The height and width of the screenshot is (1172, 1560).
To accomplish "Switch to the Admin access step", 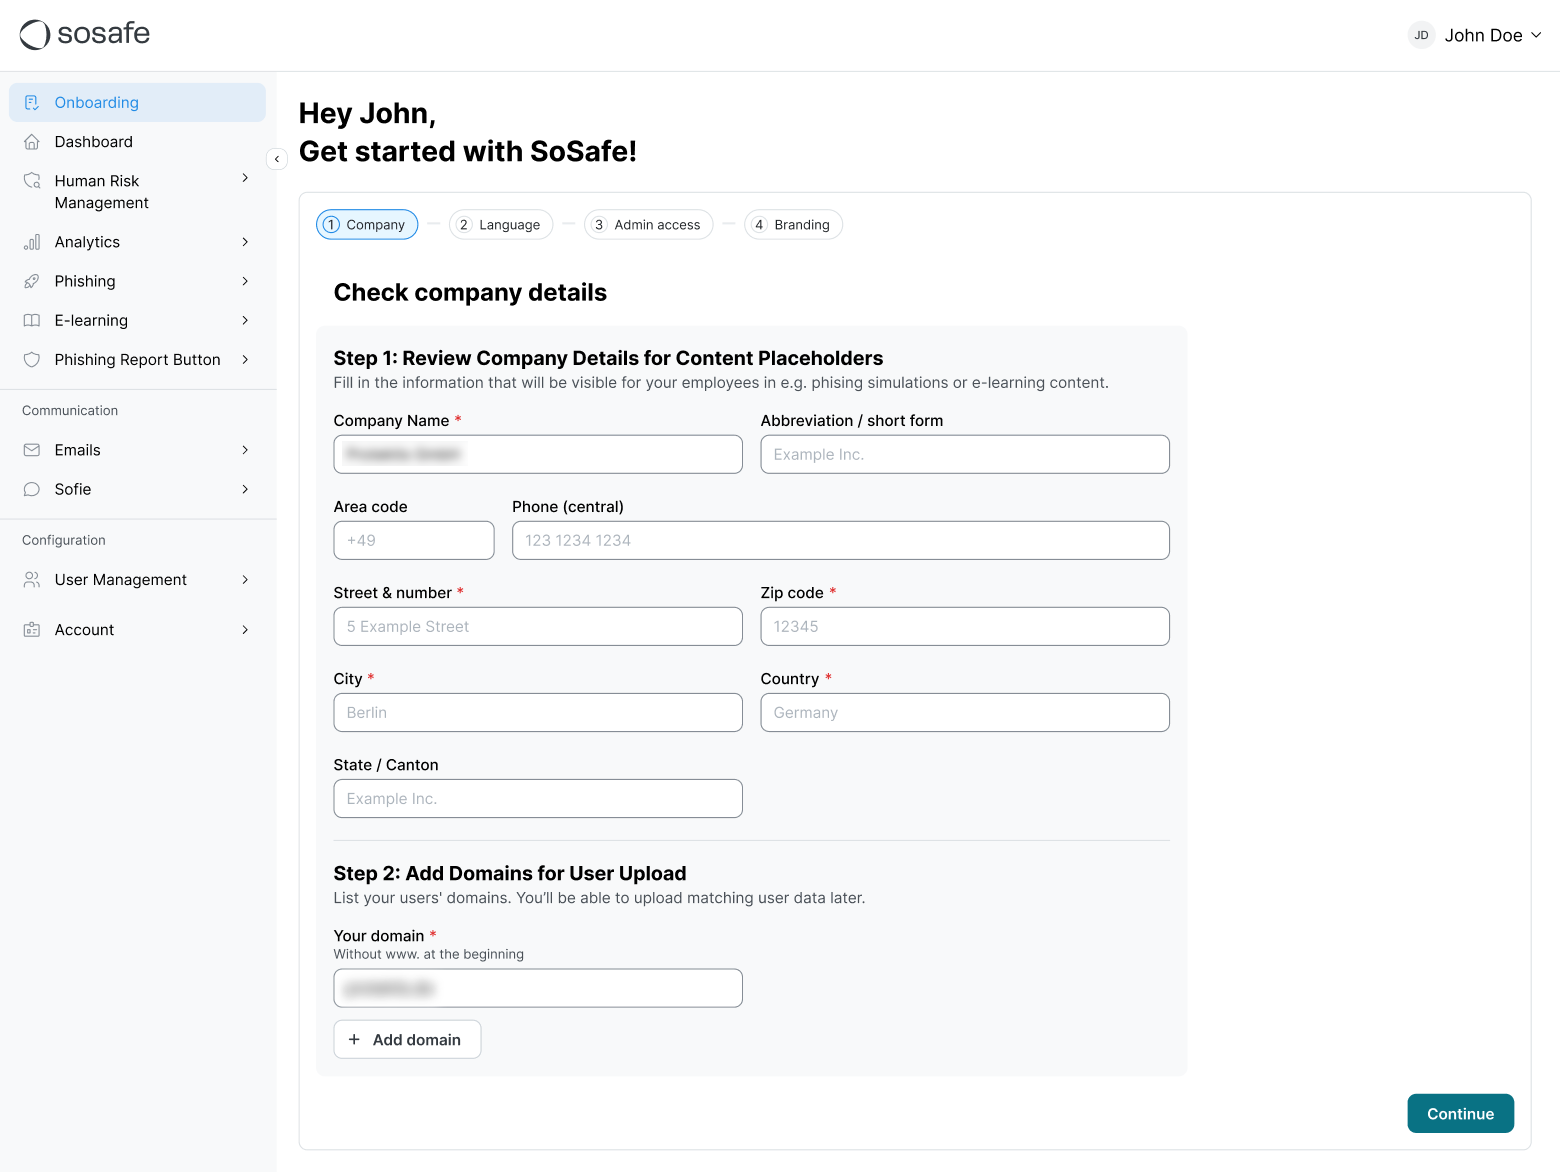I will (x=648, y=225).
